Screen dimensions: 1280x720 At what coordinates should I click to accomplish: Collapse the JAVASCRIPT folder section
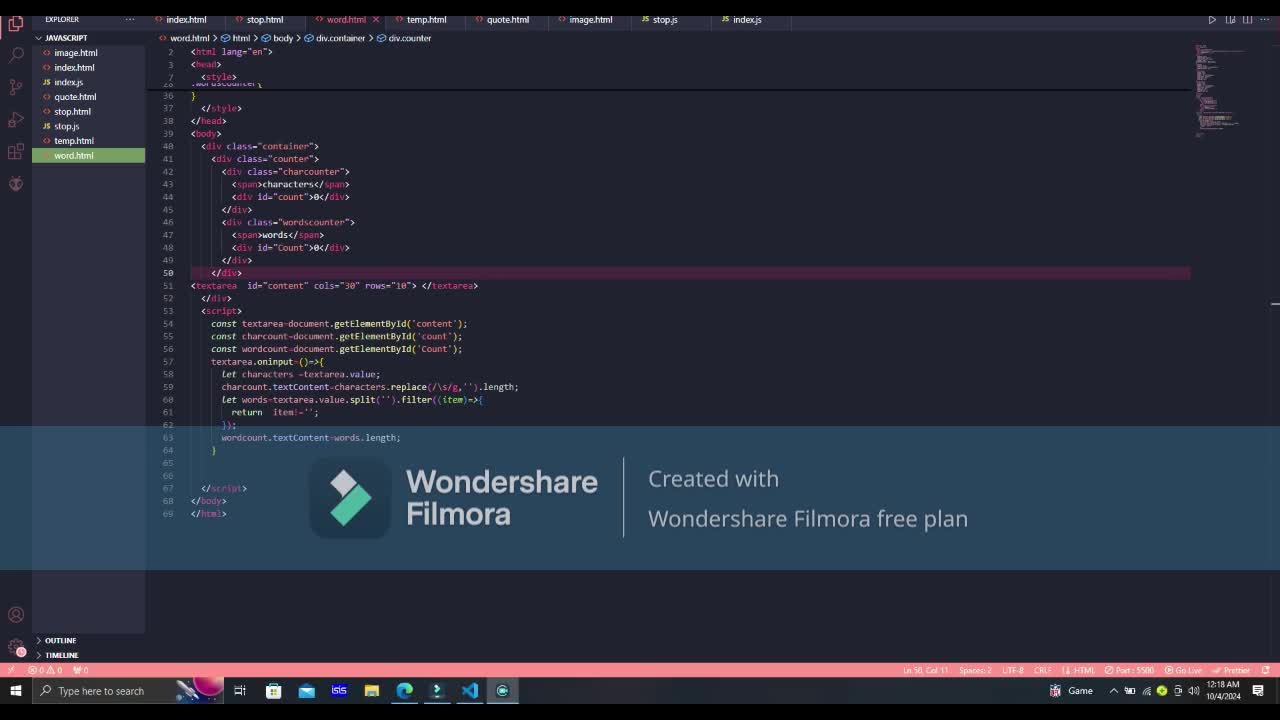coord(88,38)
